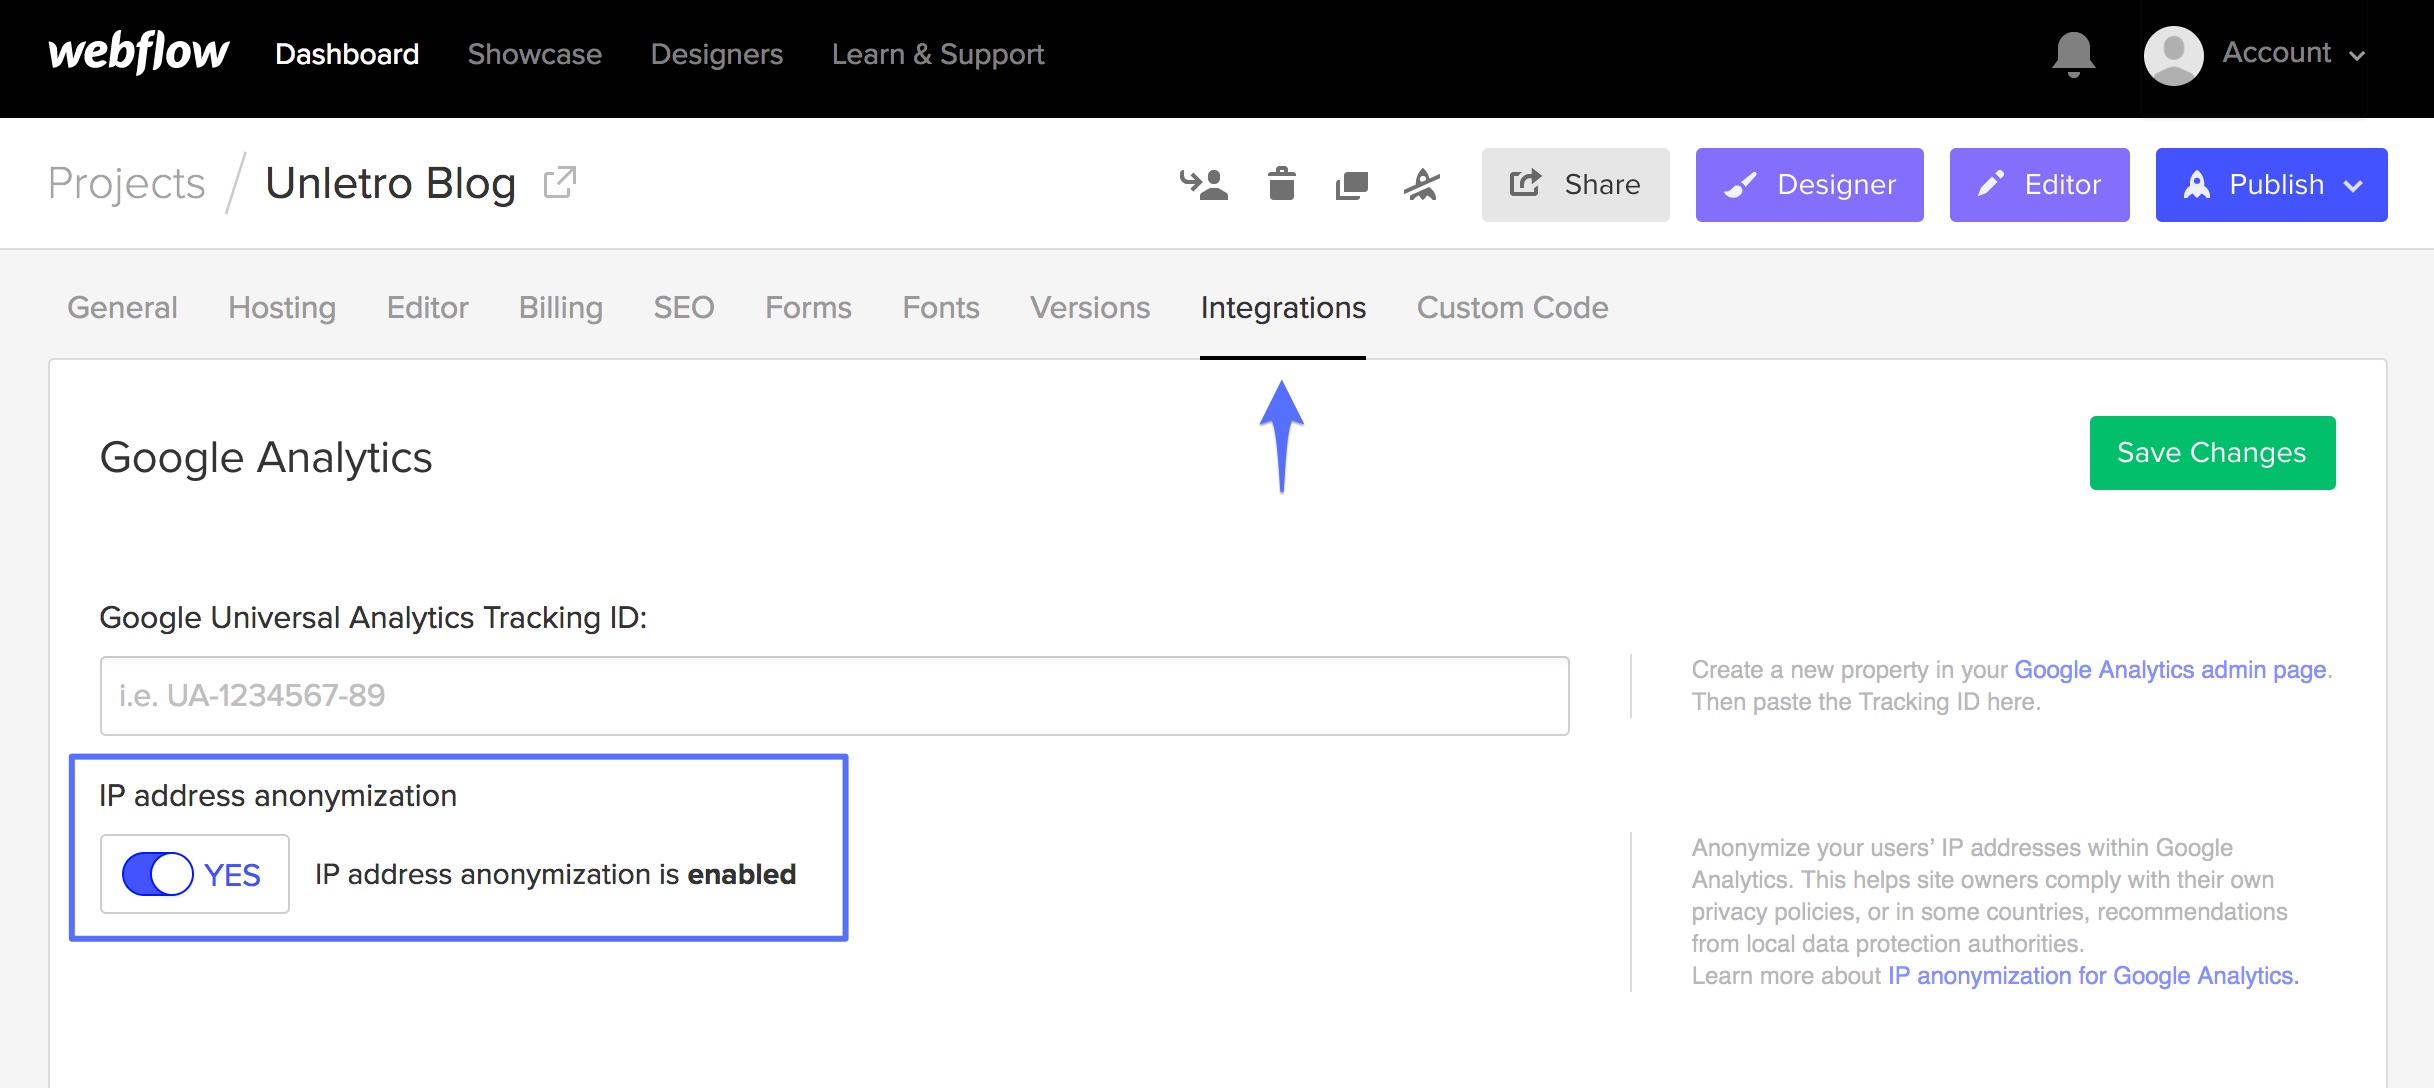The image size is (2434, 1088).
Task: Click the account avatar image
Action: tap(2173, 55)
